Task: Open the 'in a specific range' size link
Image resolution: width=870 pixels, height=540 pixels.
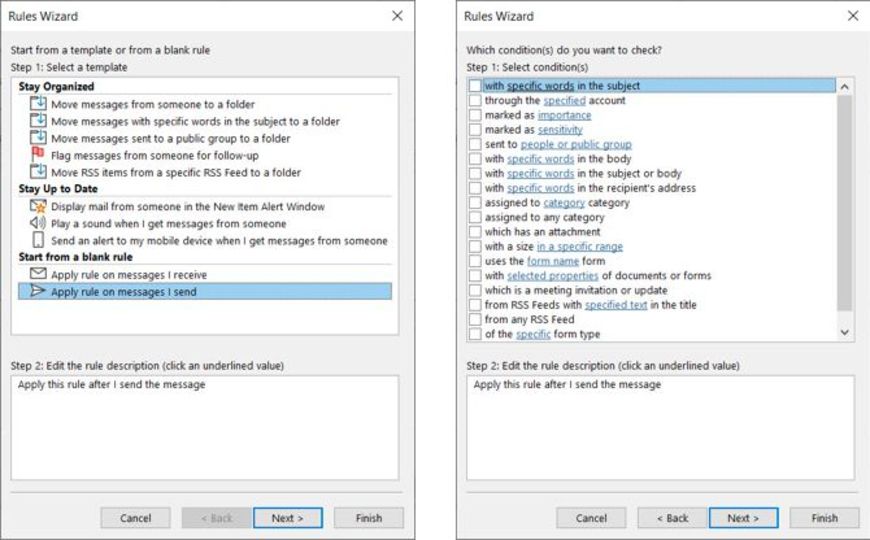Action: [x=580, y=246]
